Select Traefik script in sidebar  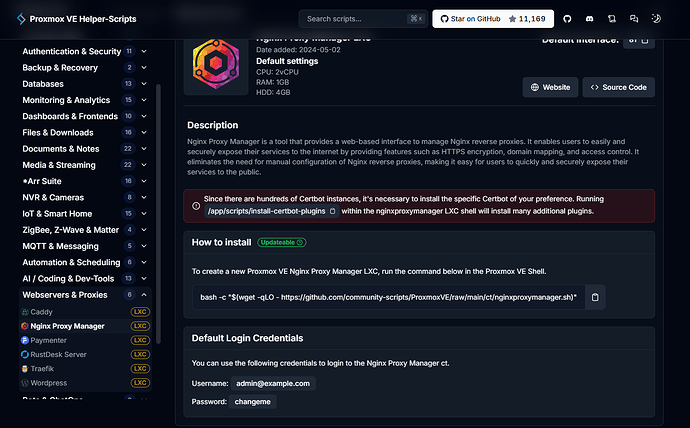click(85, 369)
